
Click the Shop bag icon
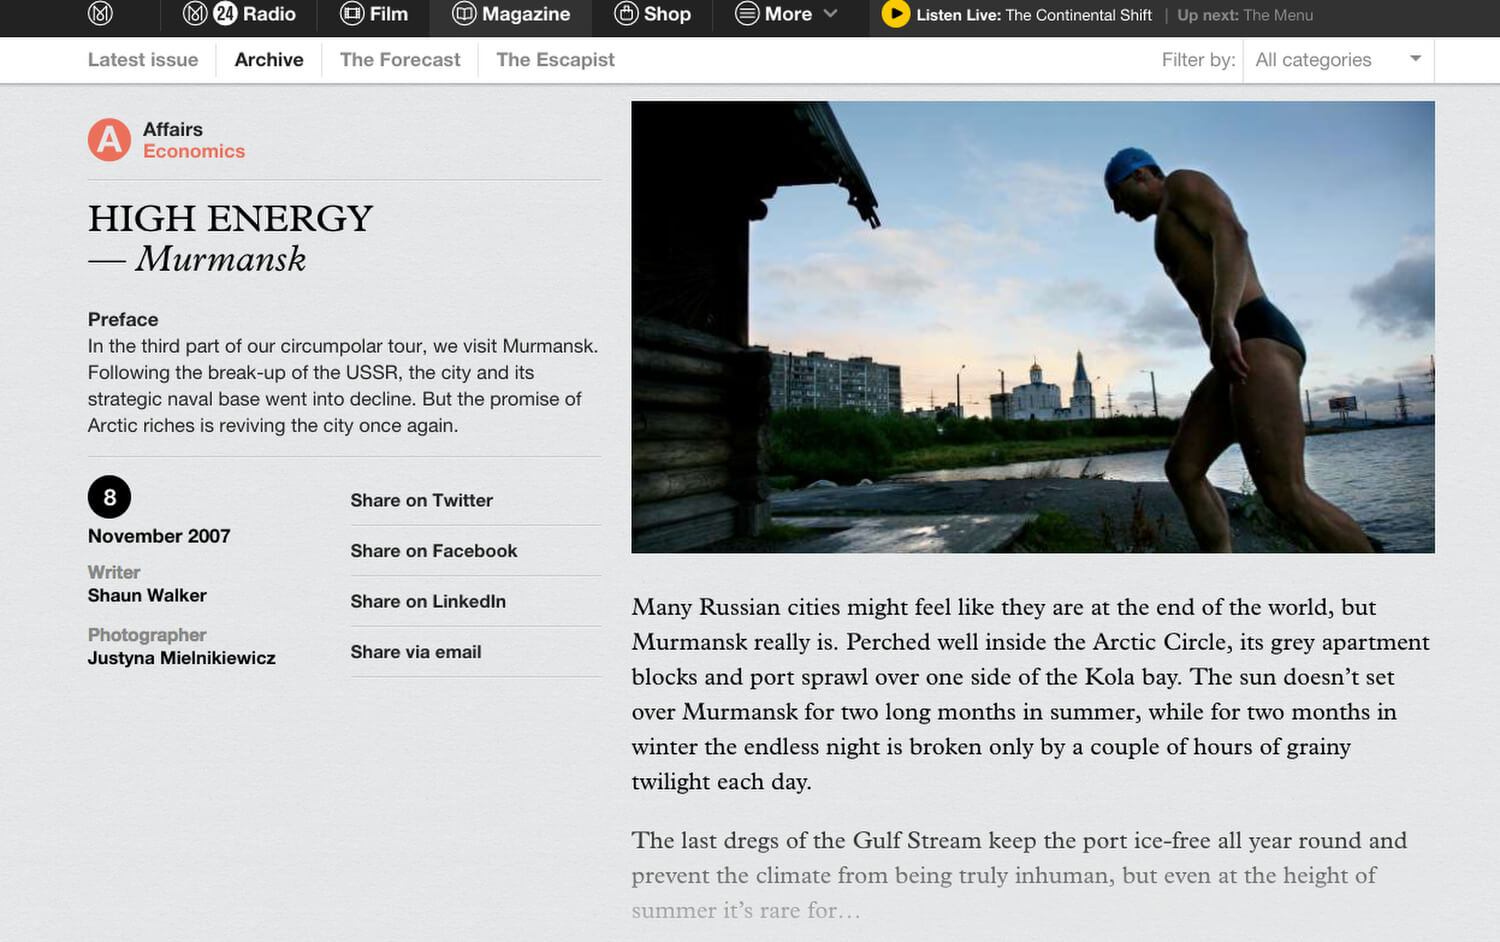point(626,14)
